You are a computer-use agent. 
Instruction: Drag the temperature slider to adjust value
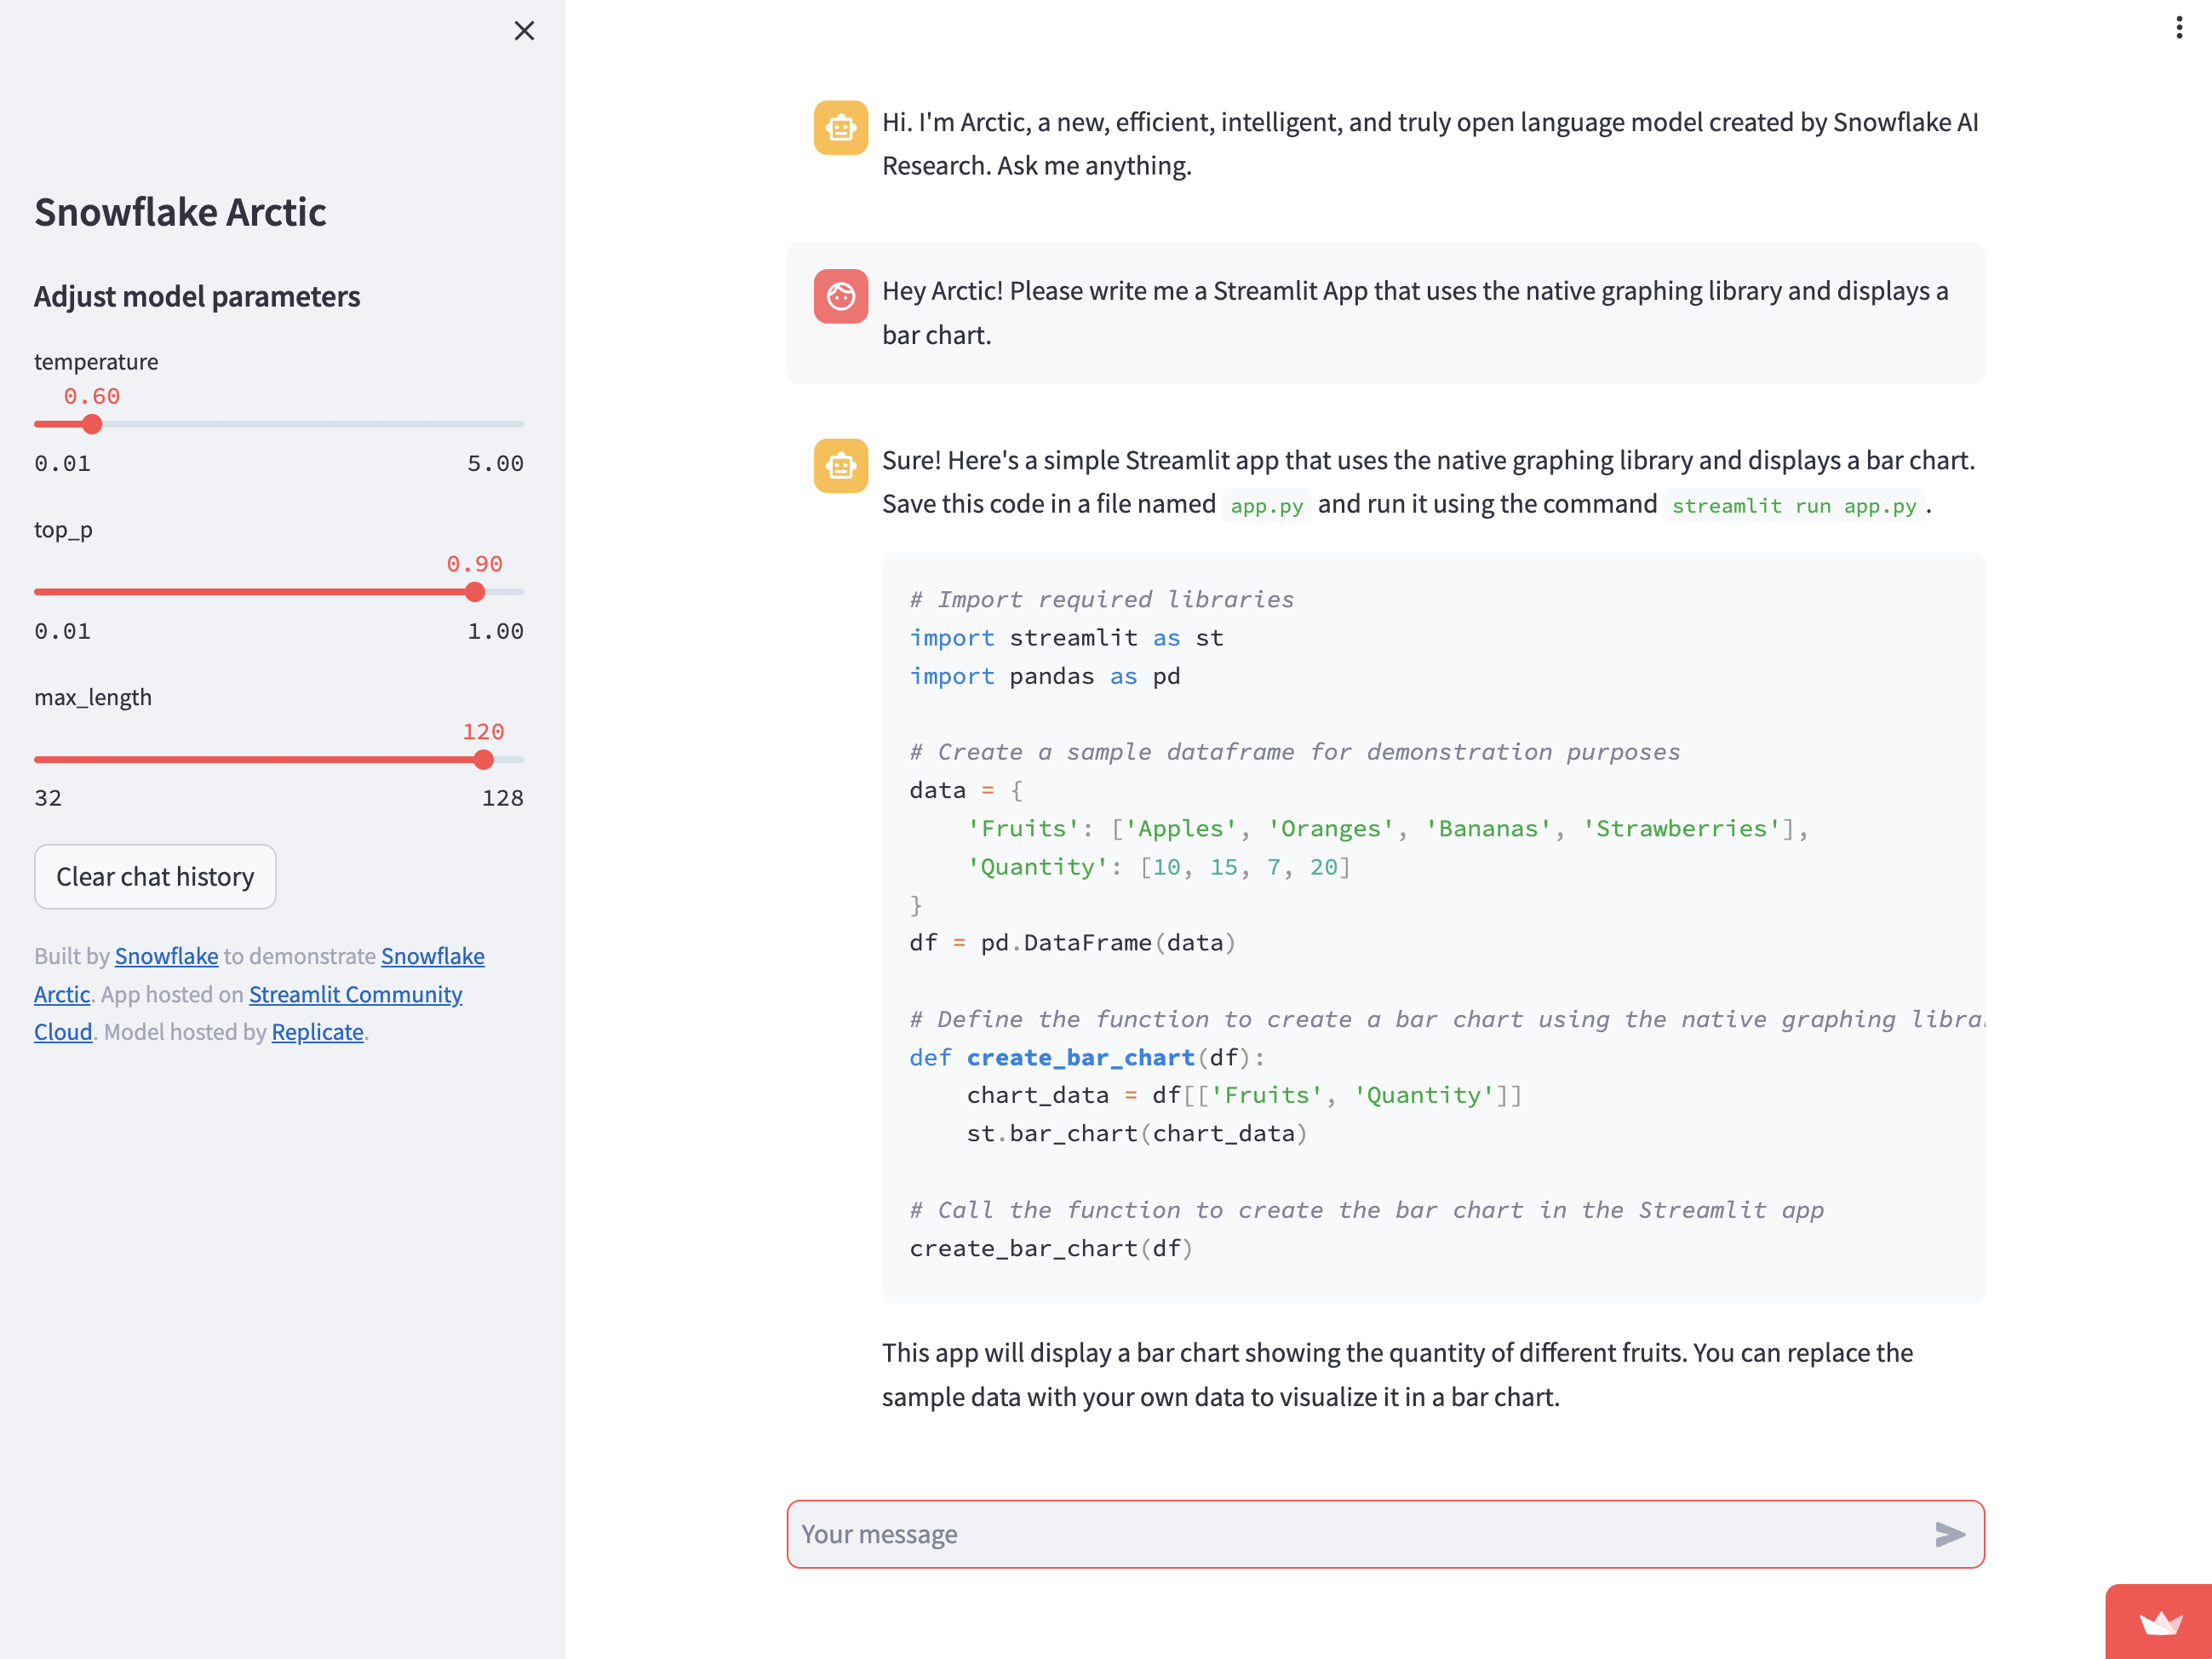(x=92, y=425)
